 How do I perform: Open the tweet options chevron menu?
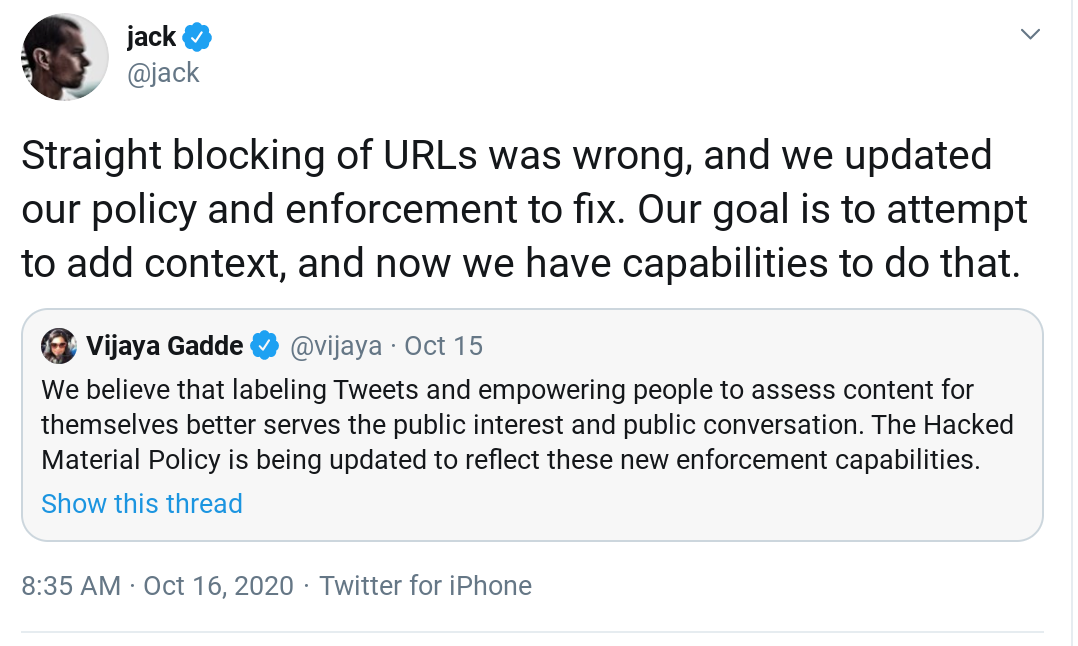1030,34
